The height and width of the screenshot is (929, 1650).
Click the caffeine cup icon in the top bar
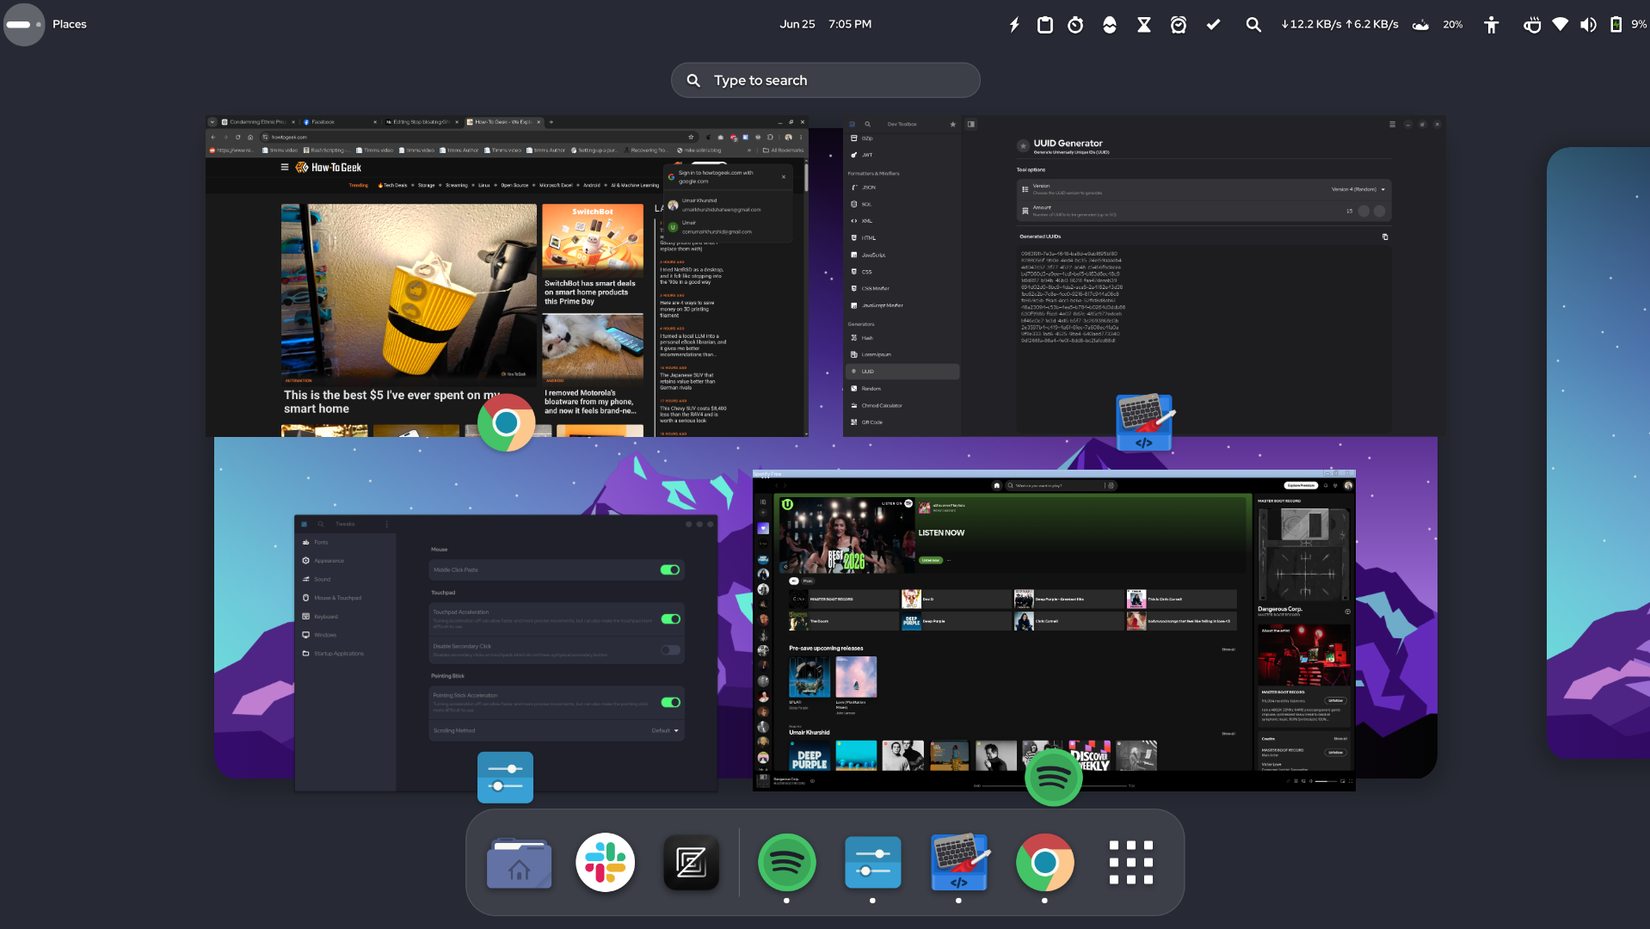(1531, 24)
